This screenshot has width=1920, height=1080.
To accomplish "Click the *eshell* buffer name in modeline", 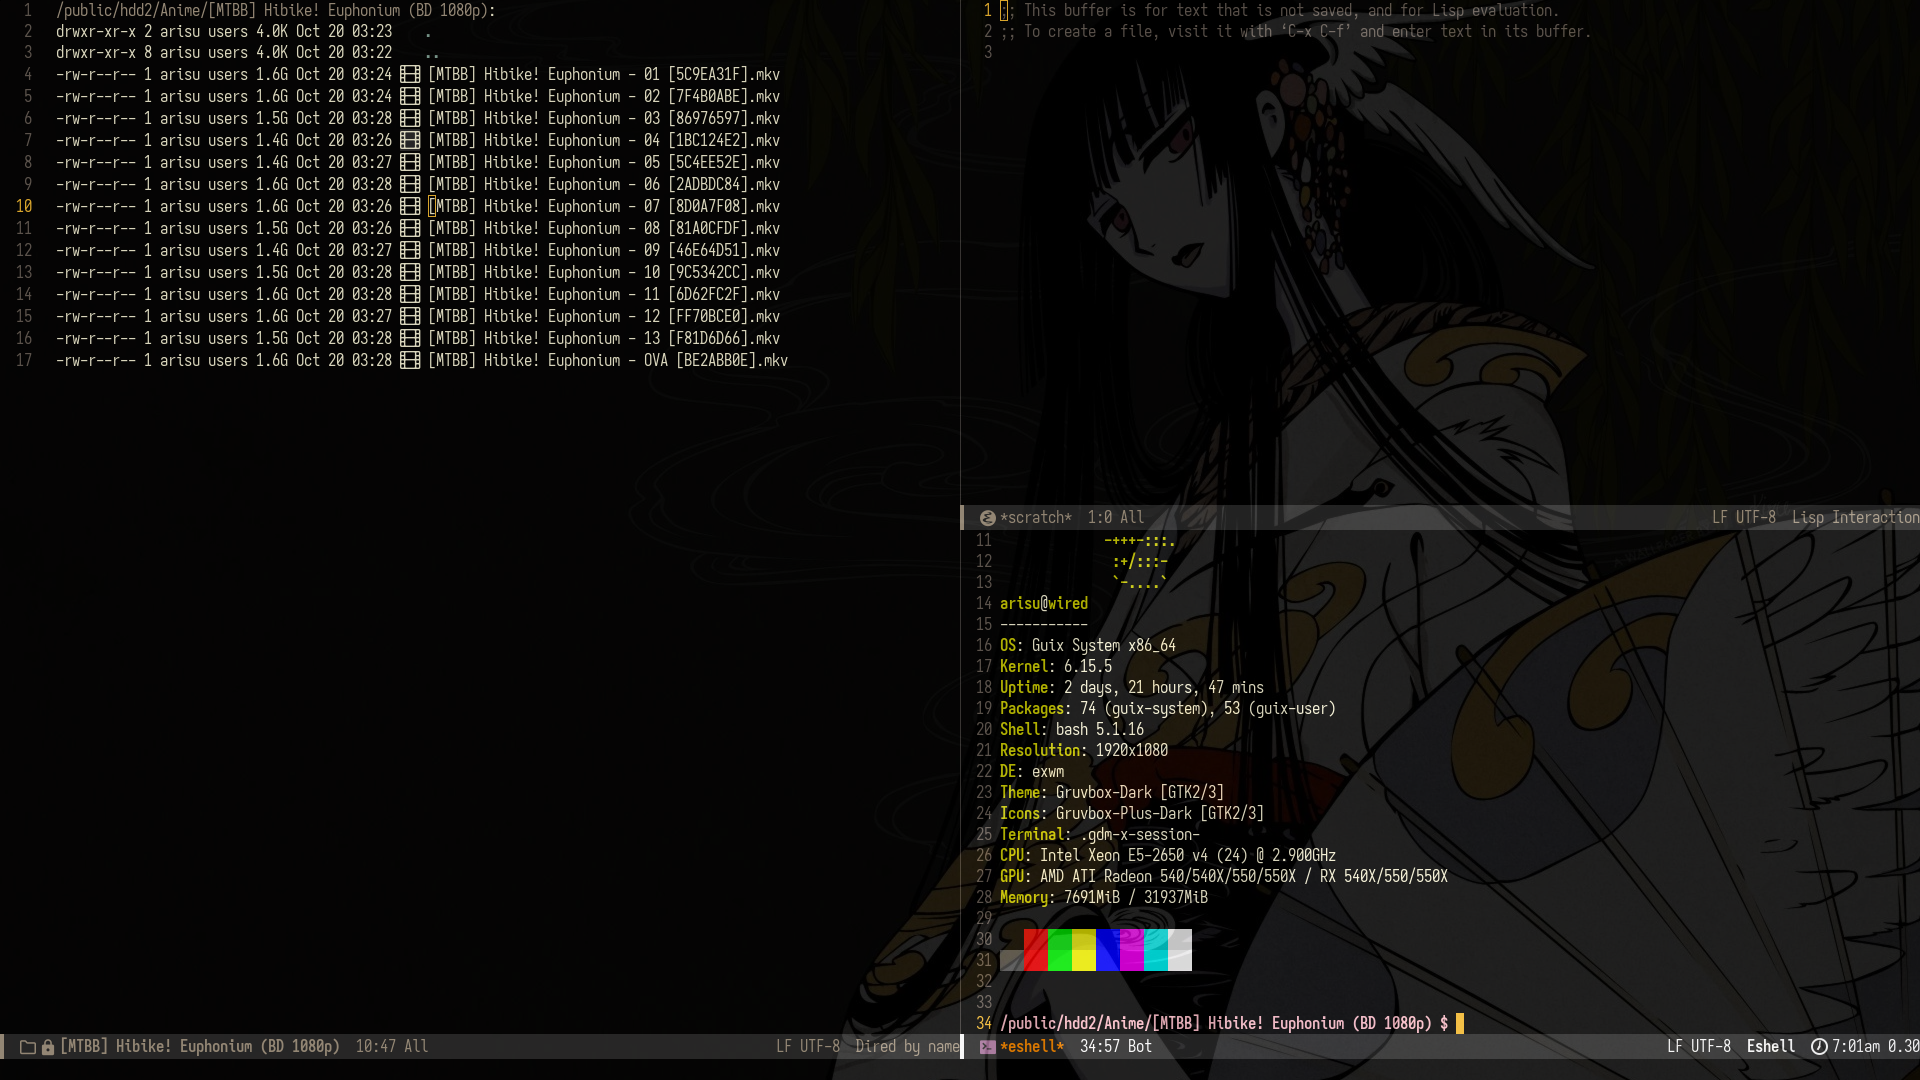I will coord(1031,1047).
